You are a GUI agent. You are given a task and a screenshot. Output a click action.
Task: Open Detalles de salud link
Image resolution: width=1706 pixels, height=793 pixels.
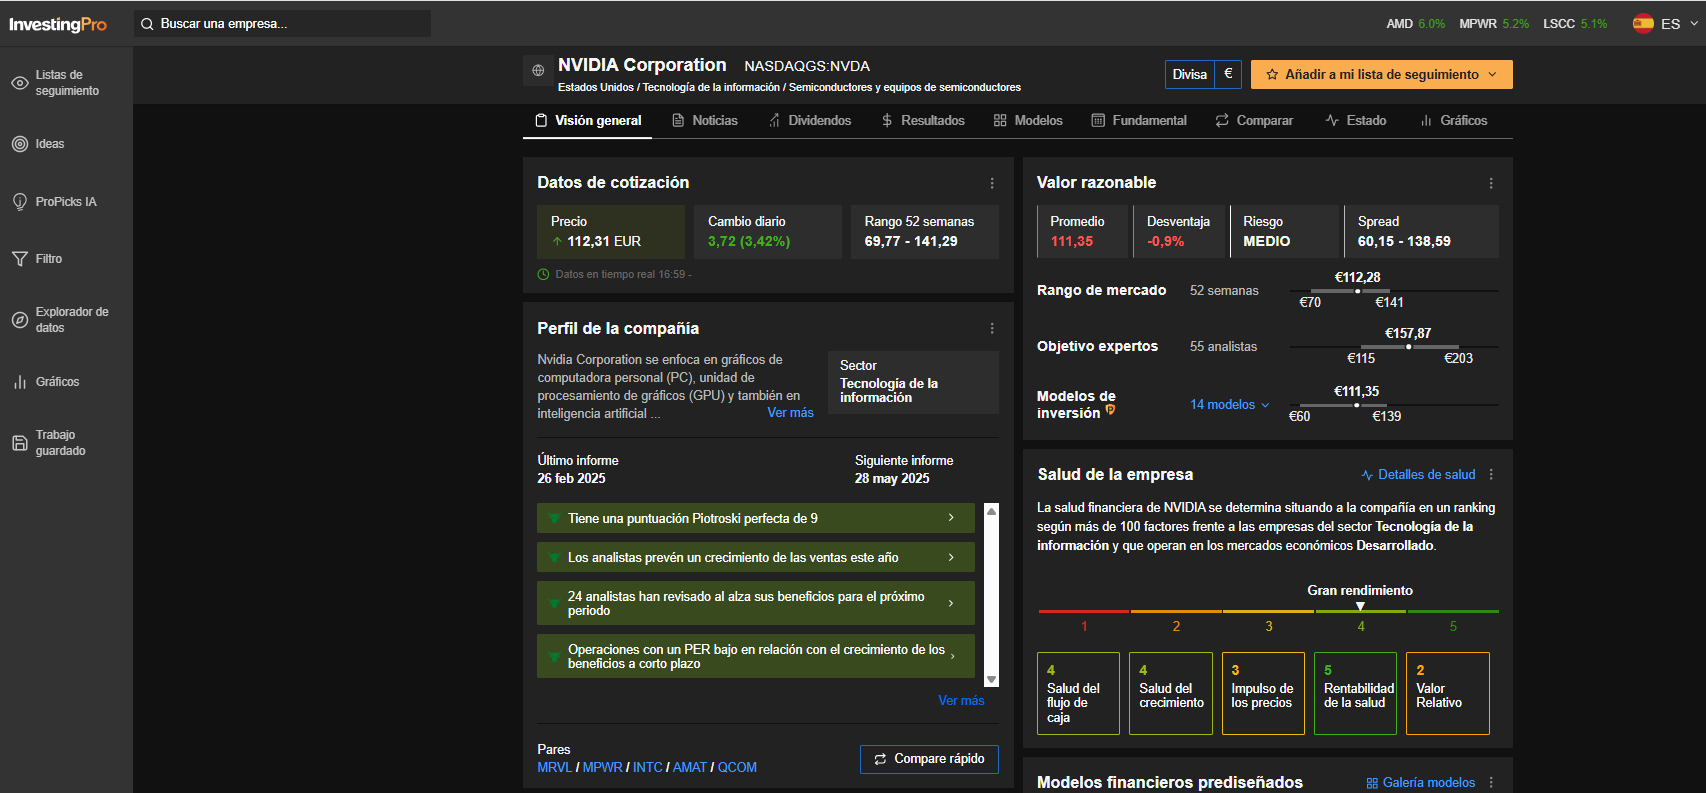point(1418,475)
